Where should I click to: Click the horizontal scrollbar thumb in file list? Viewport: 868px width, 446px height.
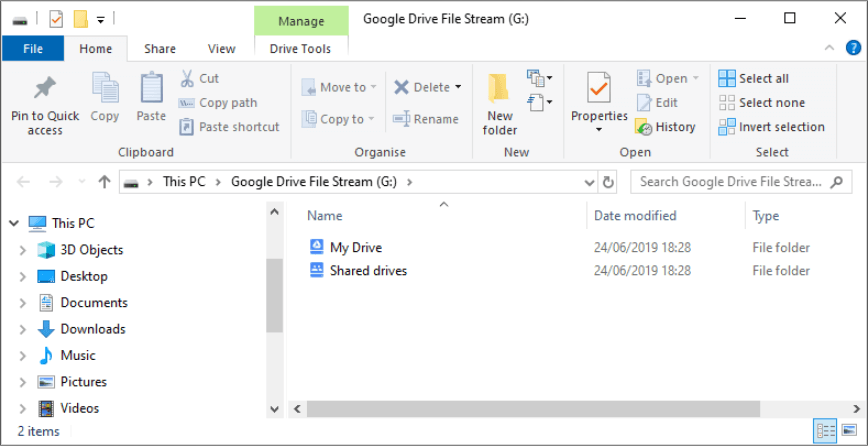click(534, 409)
